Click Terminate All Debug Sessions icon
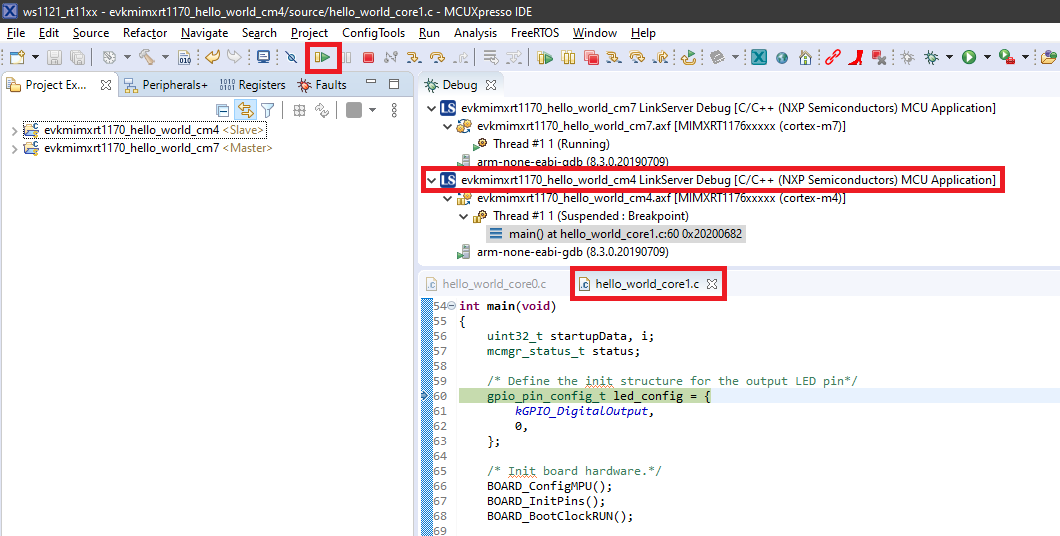The height and width of the screenshot is (536, 1060). [x=591, y=58]
